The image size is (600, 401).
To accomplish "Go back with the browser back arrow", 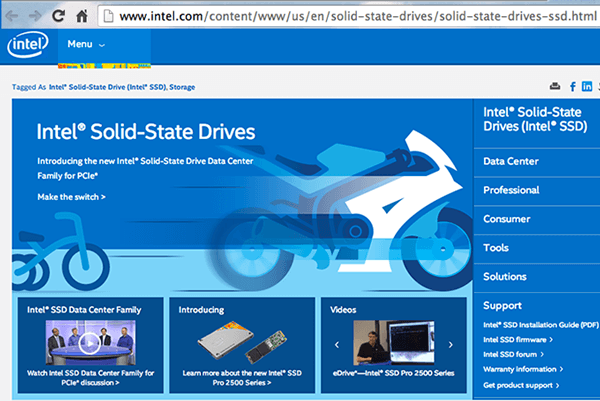I will point(12,16).
